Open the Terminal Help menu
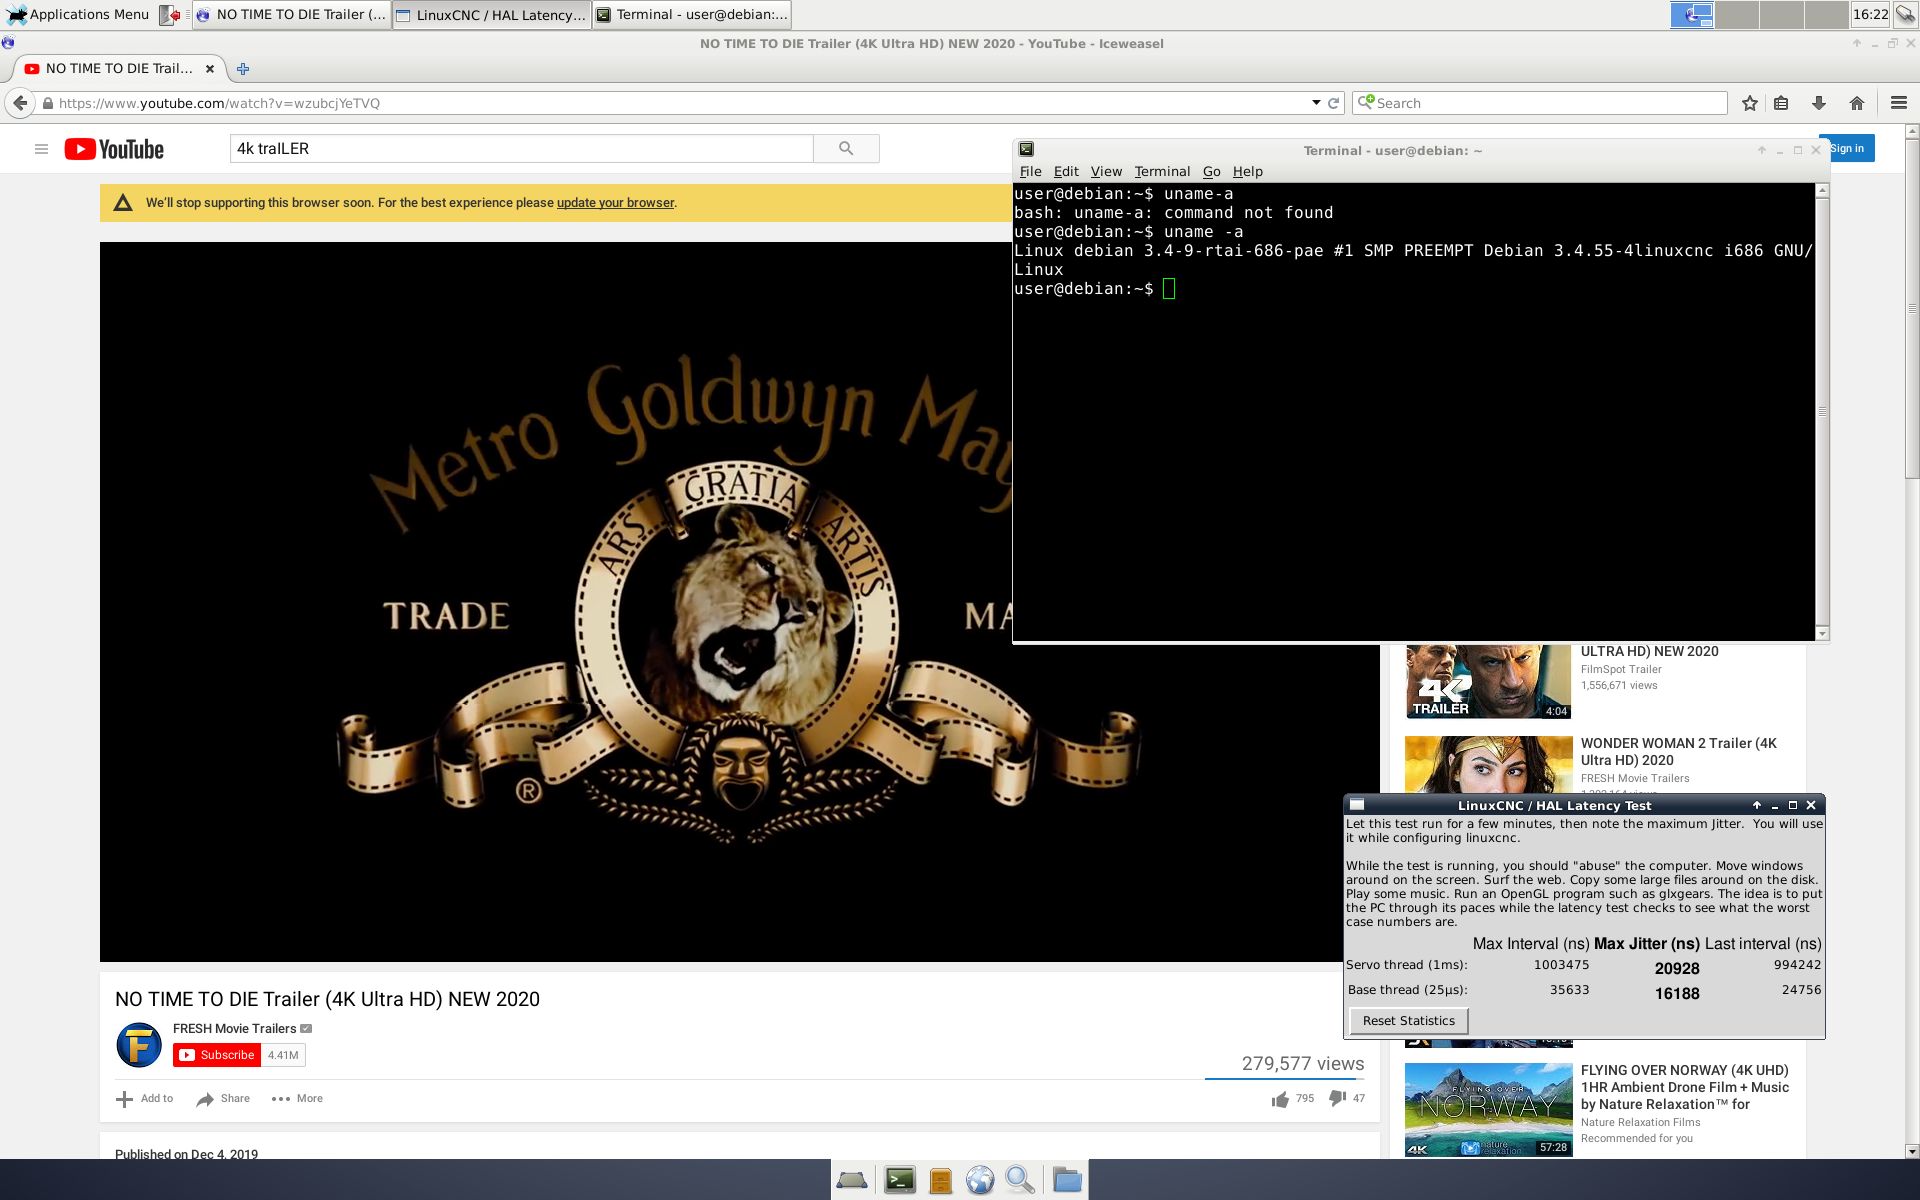1920x1200 pixels. pyautogui.click(x=1247, y=171)
